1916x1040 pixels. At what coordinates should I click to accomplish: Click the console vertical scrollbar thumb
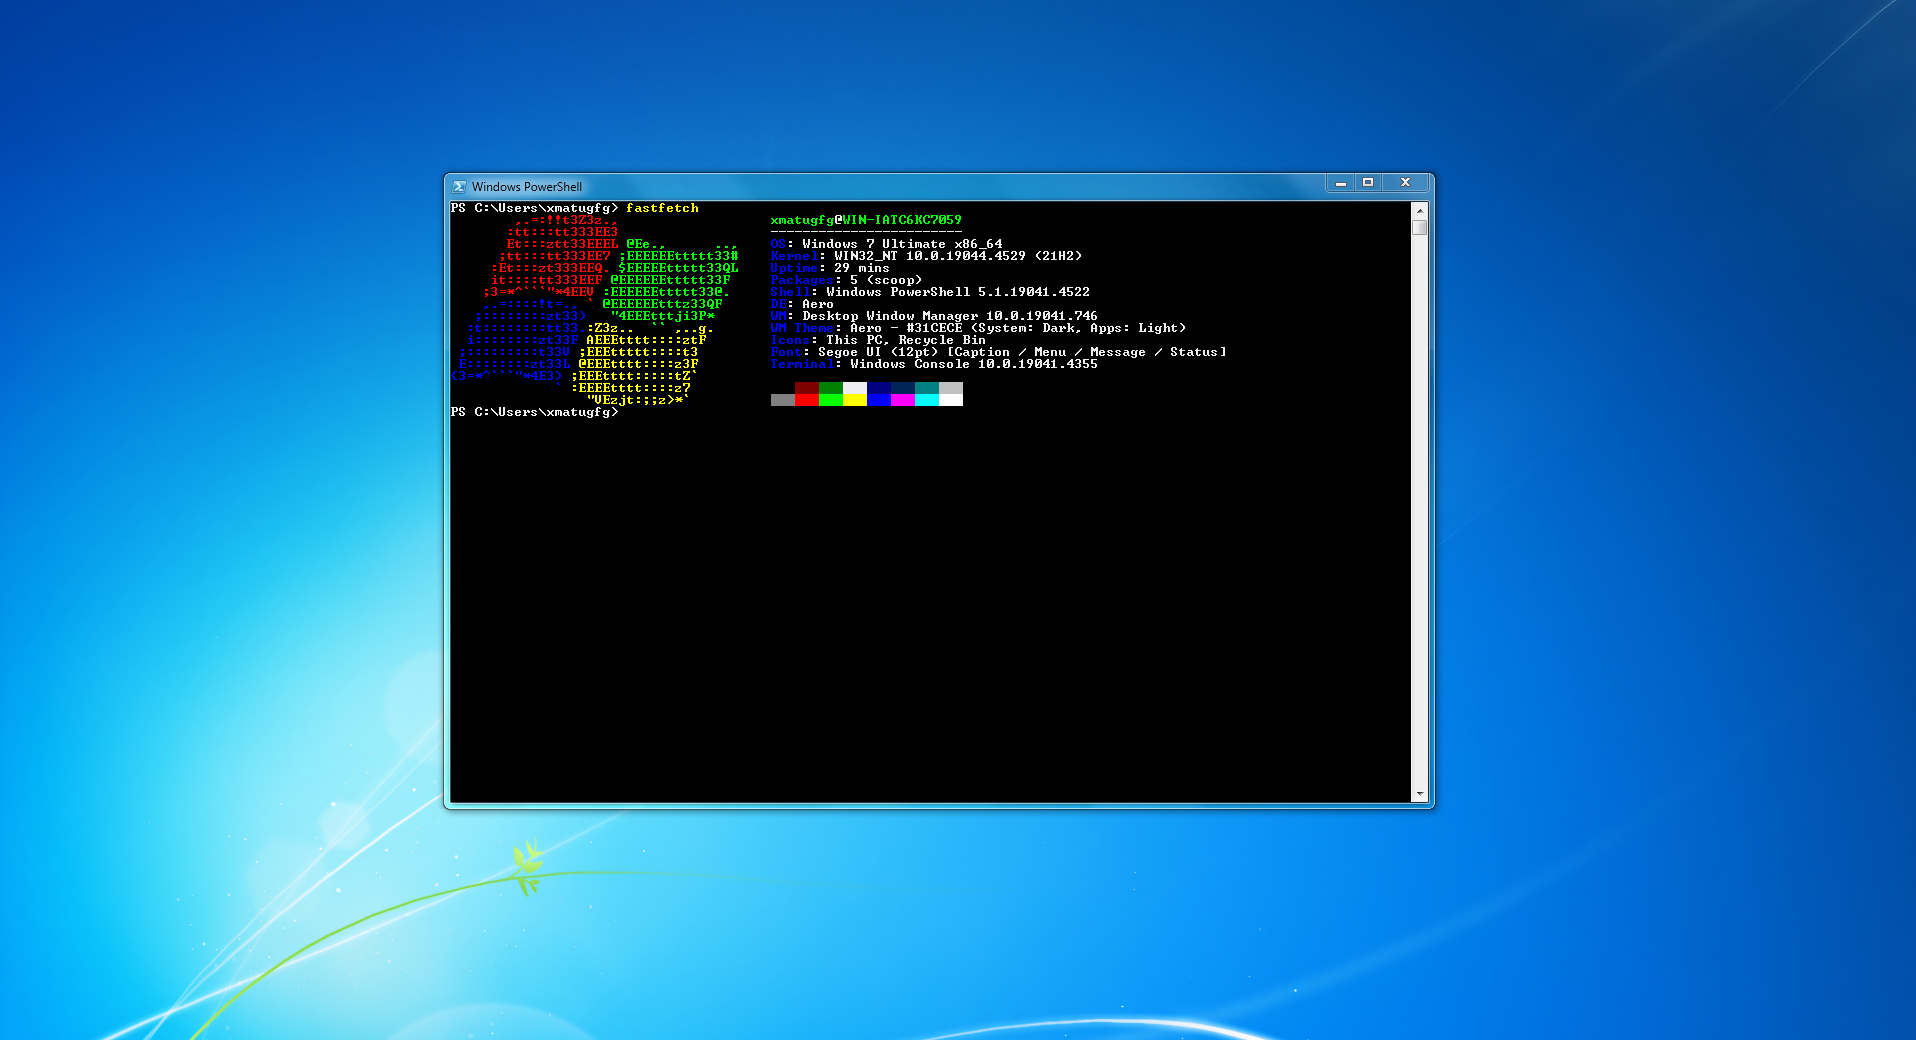[x=1419, y=227]
